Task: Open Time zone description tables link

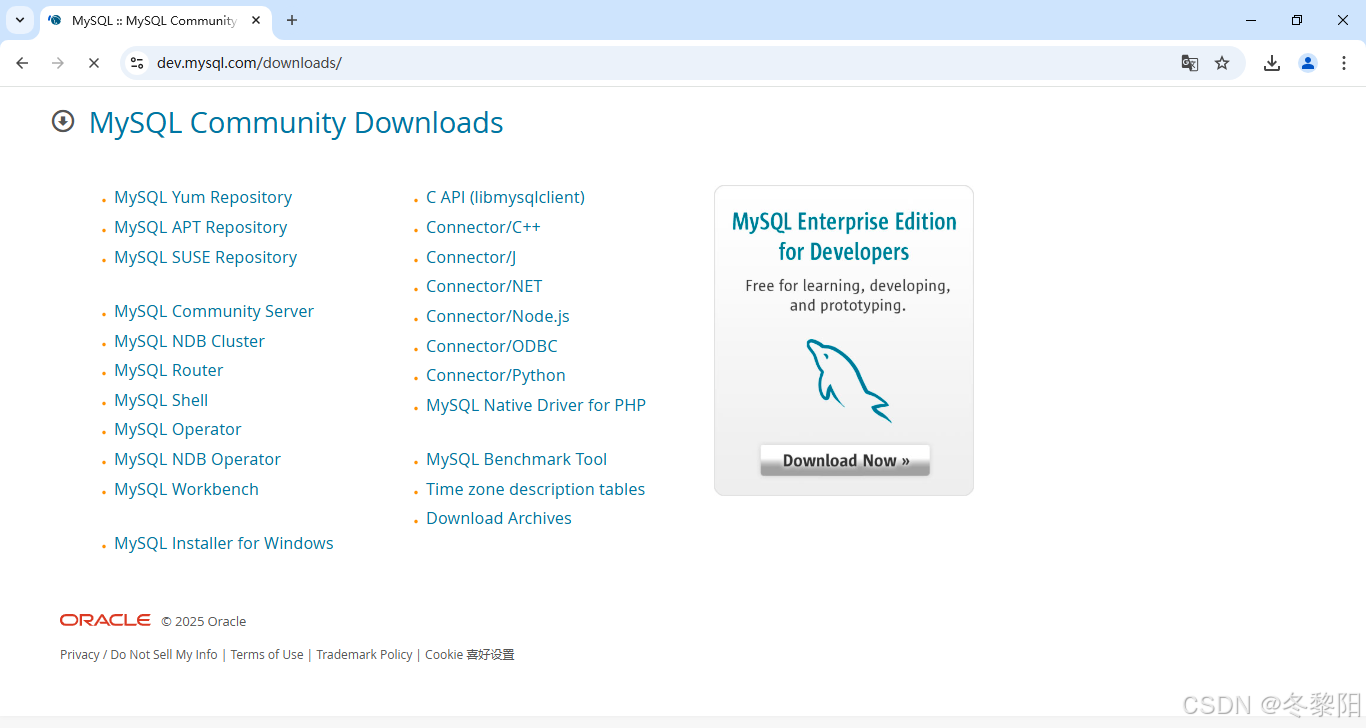Action: point(535,489)
